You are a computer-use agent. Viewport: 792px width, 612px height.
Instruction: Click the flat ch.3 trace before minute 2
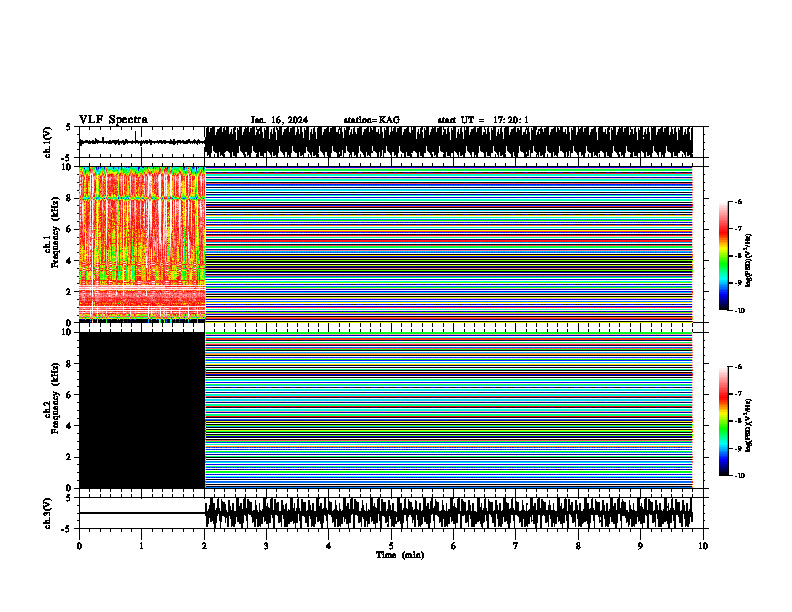click(142, 513)
